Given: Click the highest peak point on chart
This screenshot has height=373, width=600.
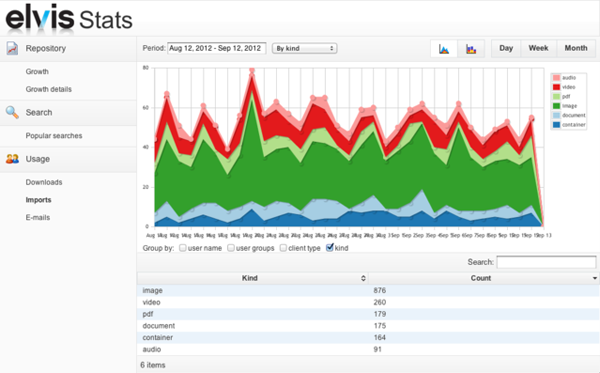Looking at the screenshot, I should click(x=252, y=70).
